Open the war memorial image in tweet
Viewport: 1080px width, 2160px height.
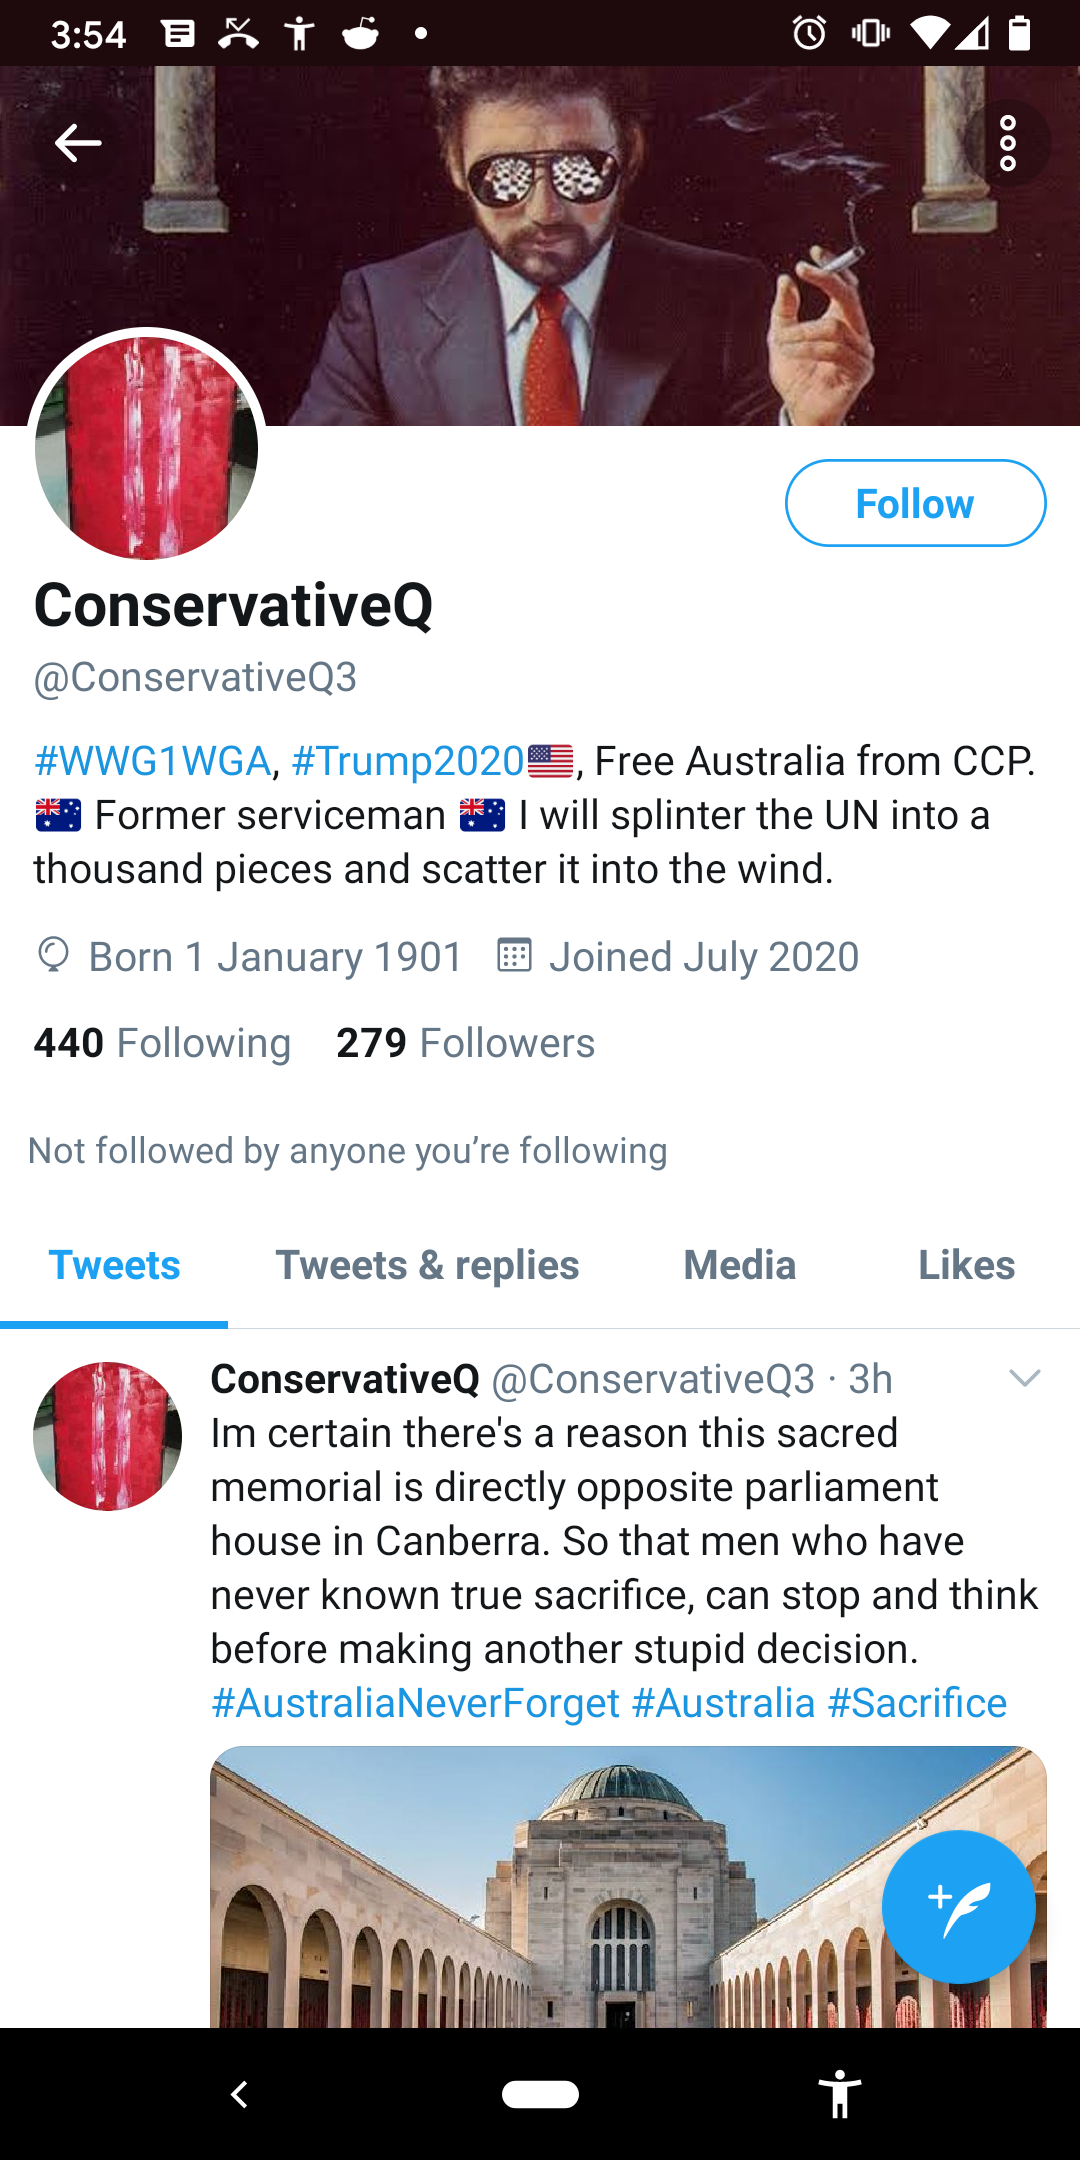[x=628, y=1887]
